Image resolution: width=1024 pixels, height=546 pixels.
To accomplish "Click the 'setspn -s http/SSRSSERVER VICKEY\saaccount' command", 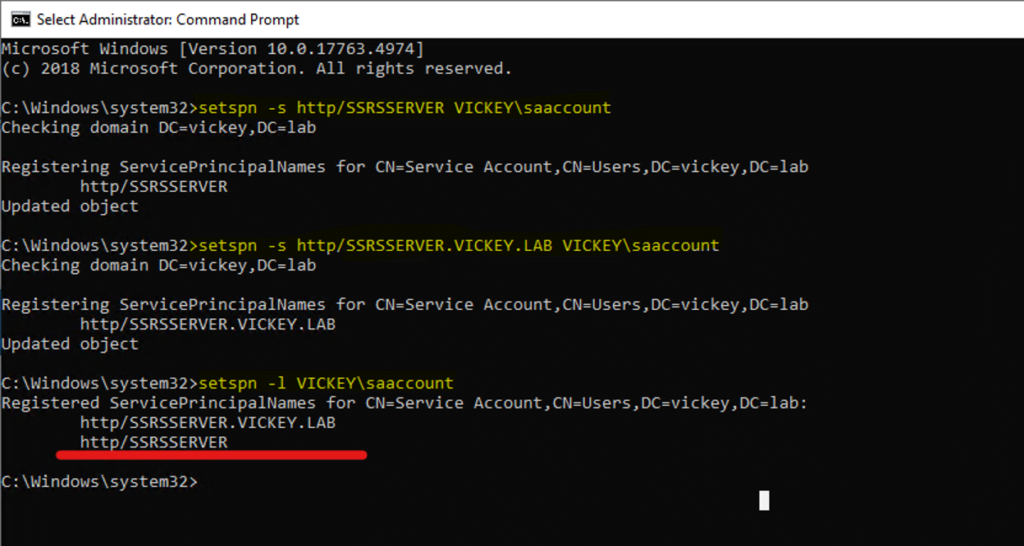I will pos(405,108).
